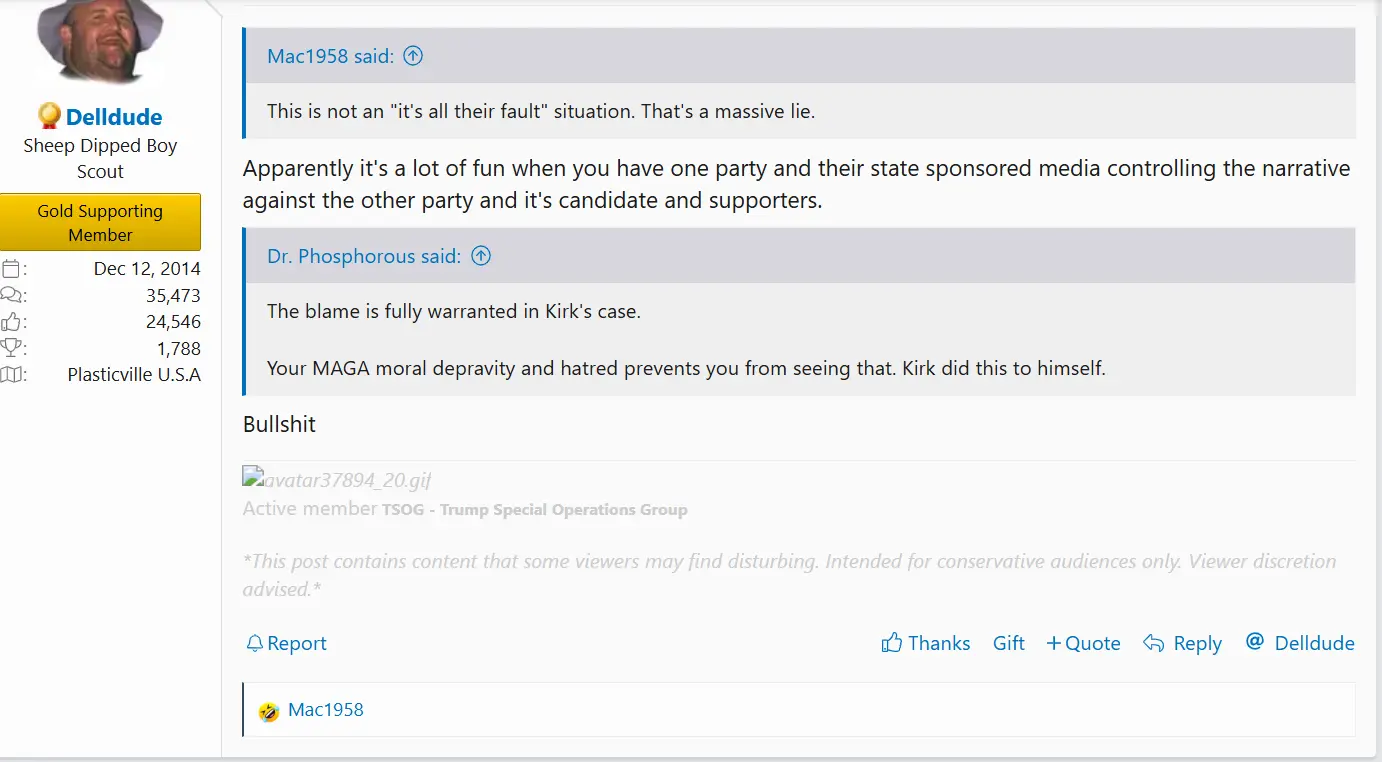Click the thumbs-up Thanks icon
1382x762 pixels.
(891, 643)
